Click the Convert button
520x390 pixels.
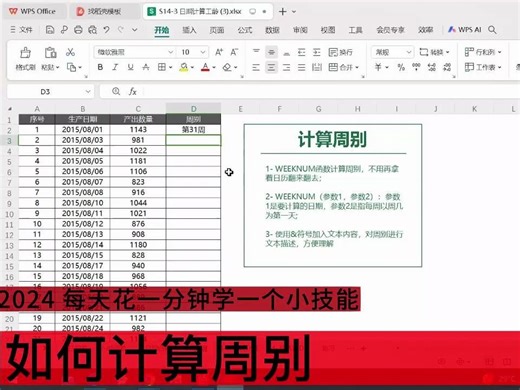pos(435,52)
